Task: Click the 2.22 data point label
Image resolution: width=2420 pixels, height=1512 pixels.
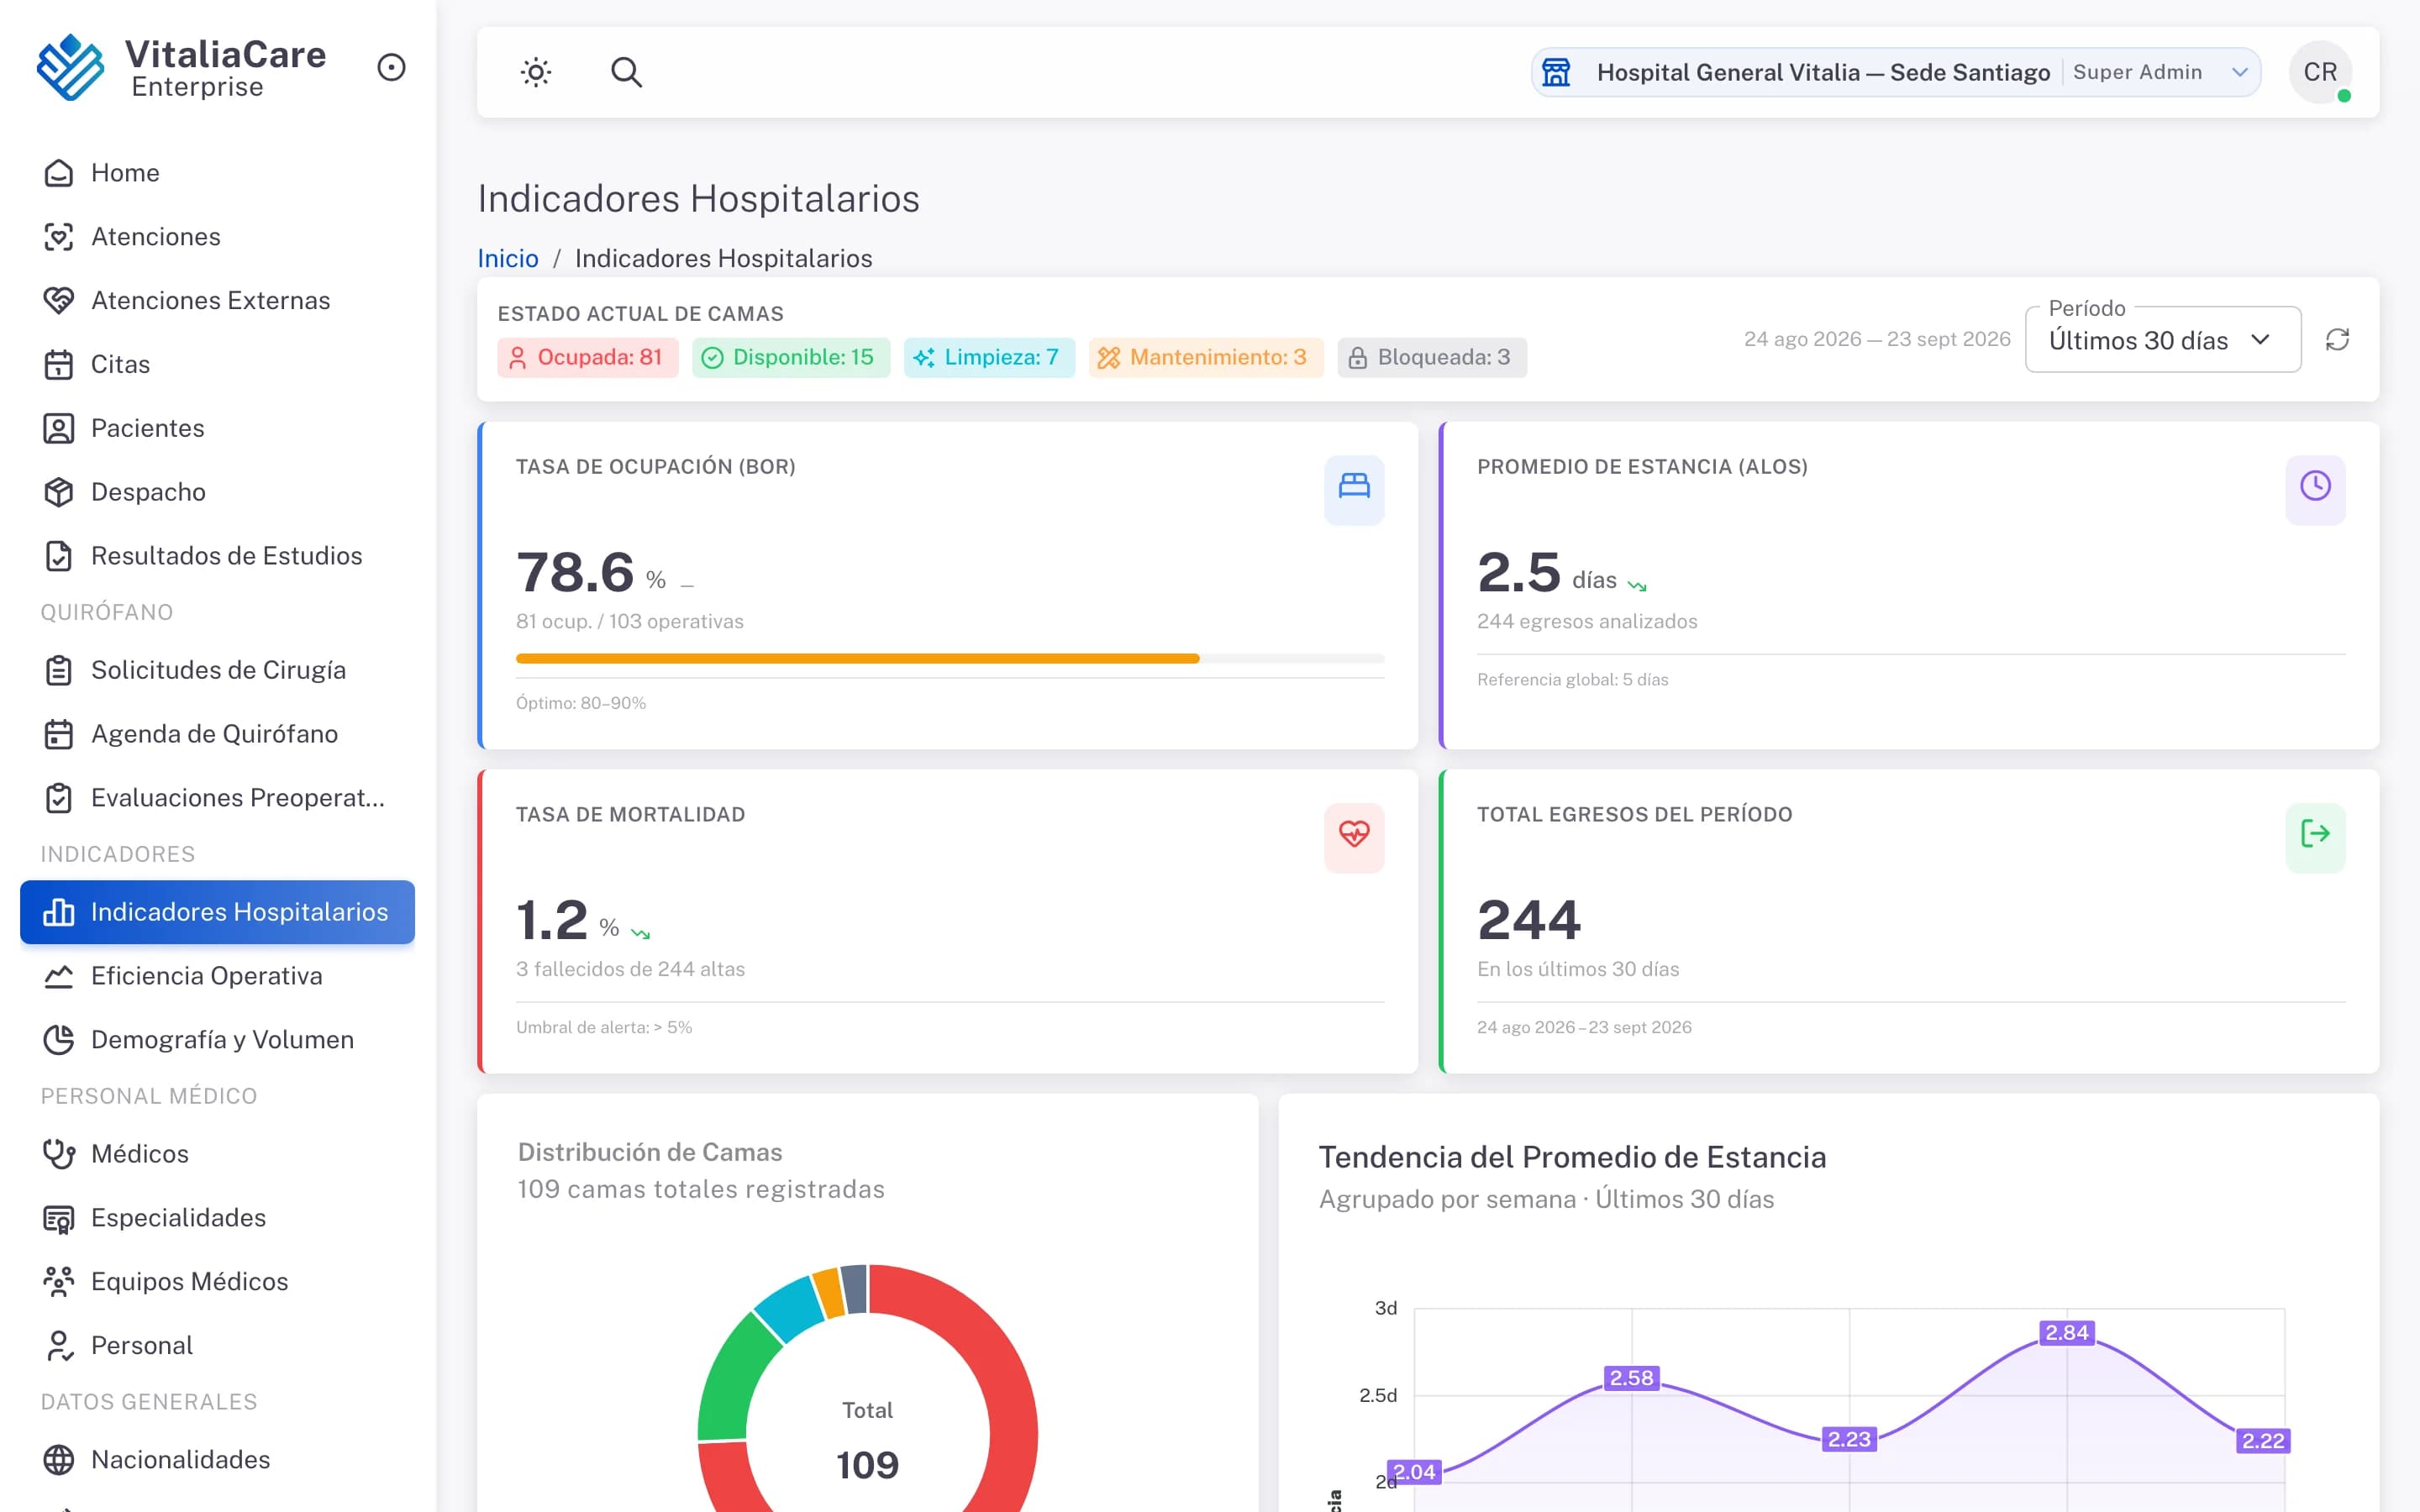Action: coord(2263,1441)
